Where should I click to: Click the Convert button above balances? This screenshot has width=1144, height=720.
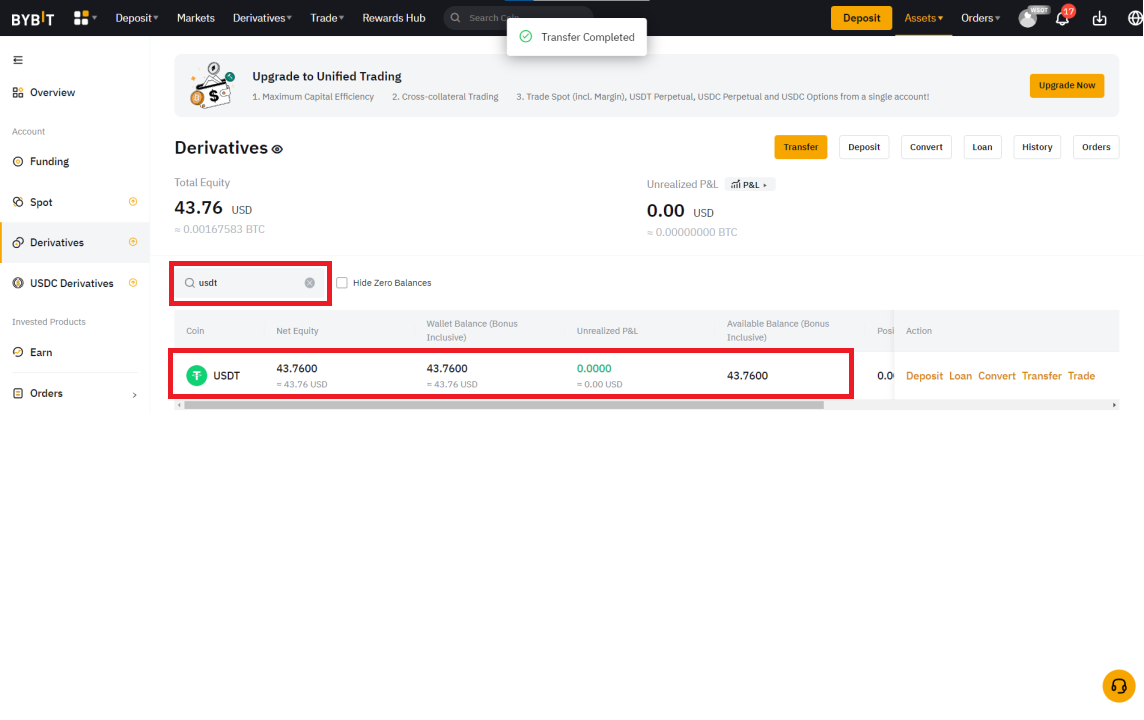[926, 147]
